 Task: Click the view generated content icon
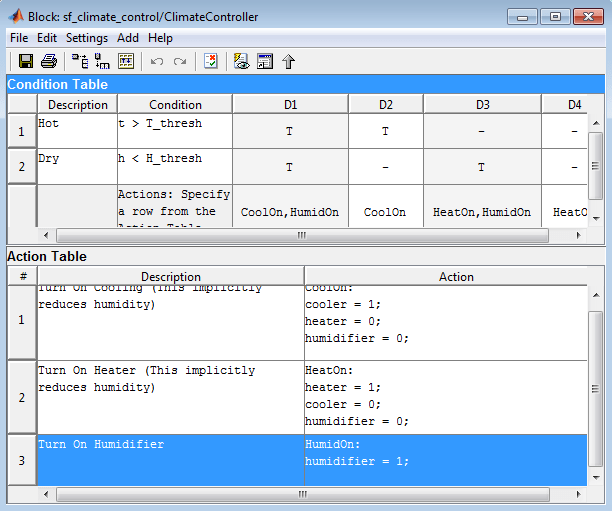pos(242,61)
